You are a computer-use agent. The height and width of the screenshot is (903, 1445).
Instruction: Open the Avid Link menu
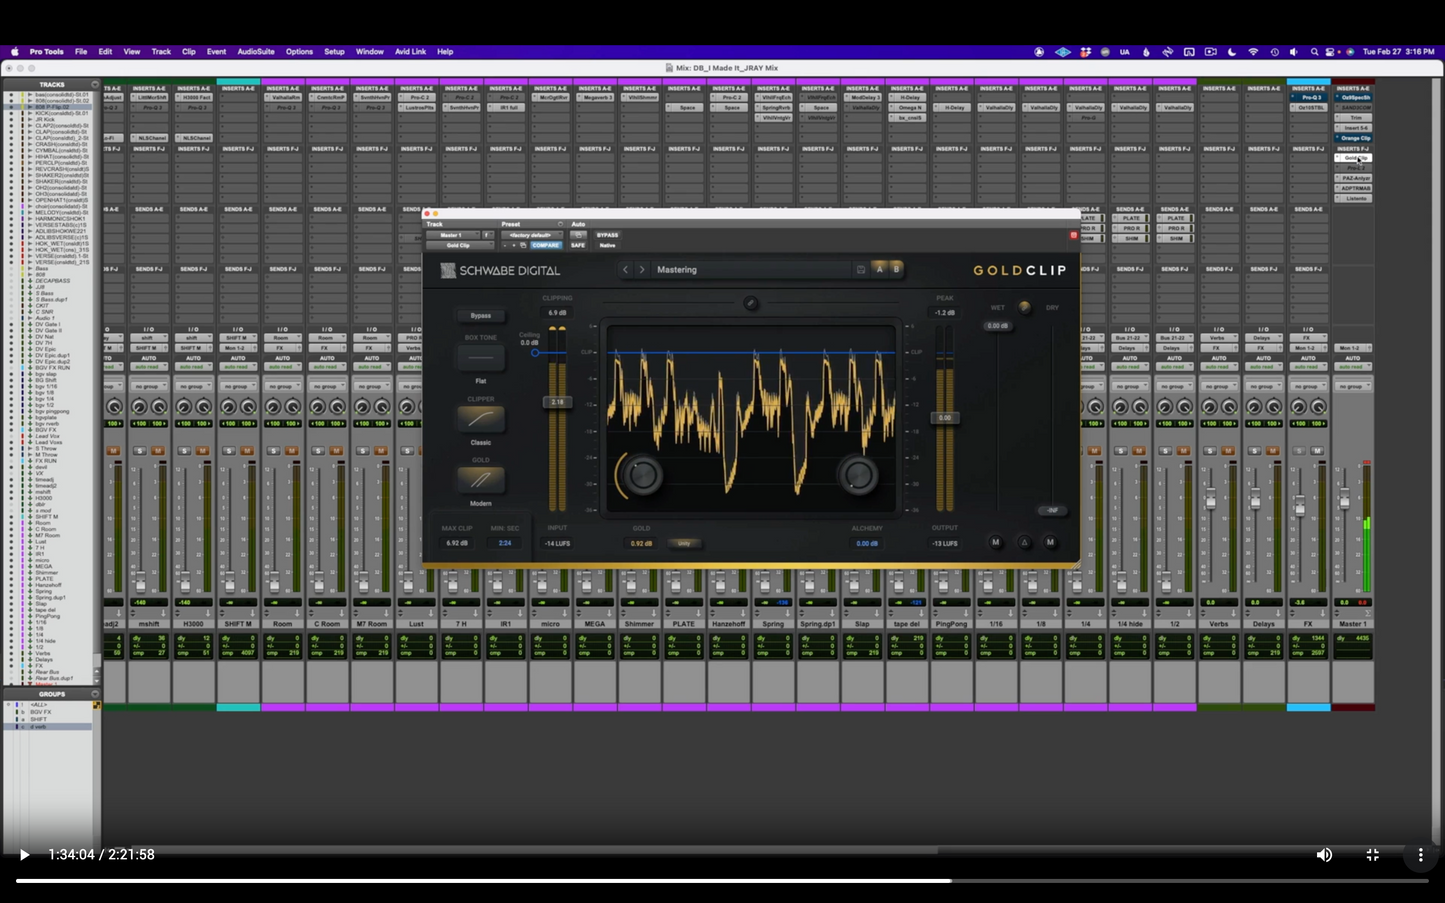[x=410, y=52]
